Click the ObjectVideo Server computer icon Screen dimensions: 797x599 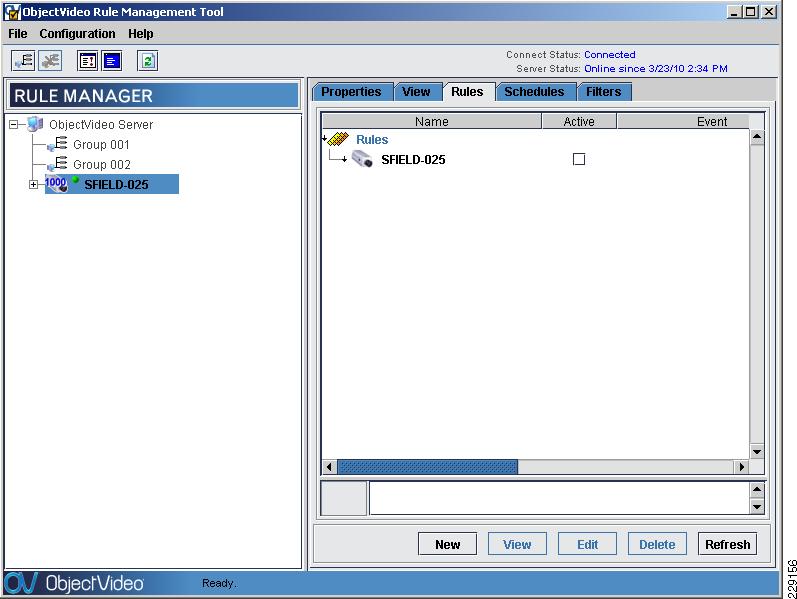35,124
